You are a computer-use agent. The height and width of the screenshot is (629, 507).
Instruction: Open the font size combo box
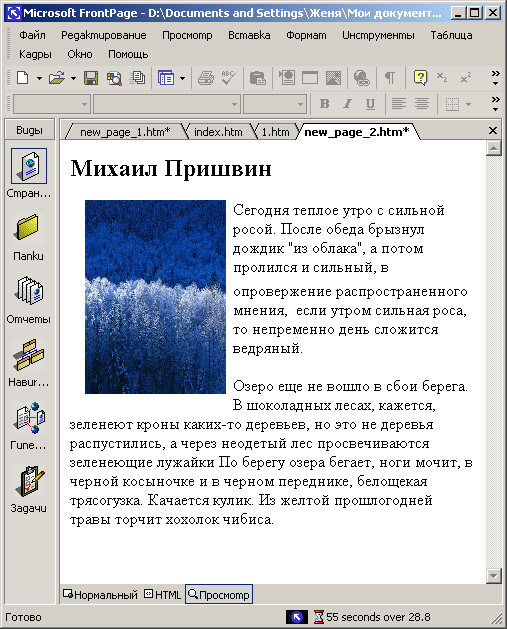(x=275, y=104)
